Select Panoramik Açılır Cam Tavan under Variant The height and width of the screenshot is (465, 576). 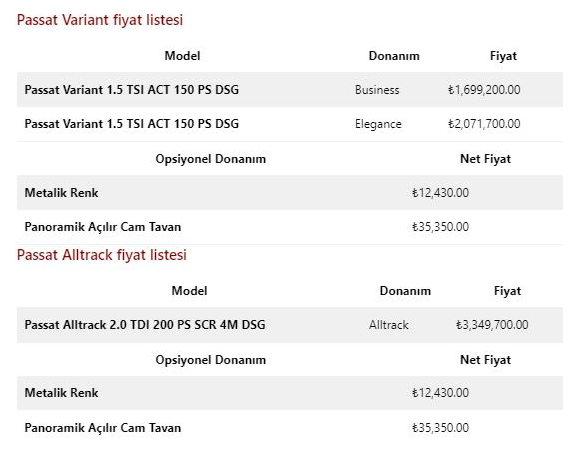tap(290, 227)
